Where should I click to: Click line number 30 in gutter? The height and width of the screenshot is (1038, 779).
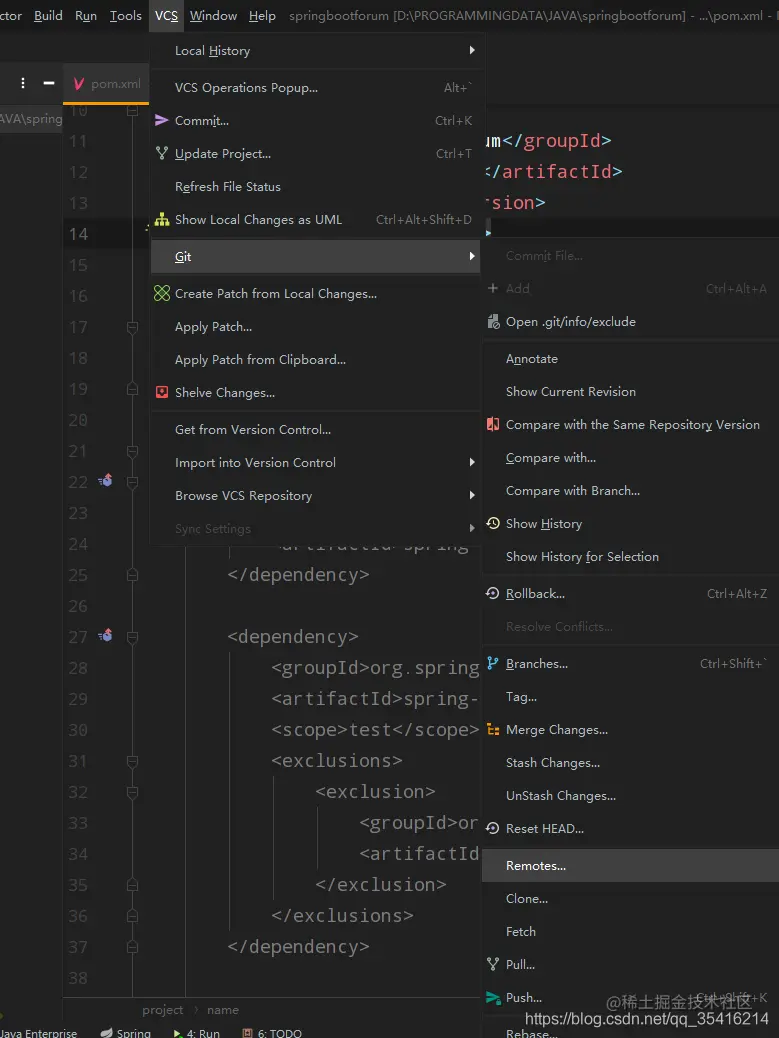click(78, 730)
